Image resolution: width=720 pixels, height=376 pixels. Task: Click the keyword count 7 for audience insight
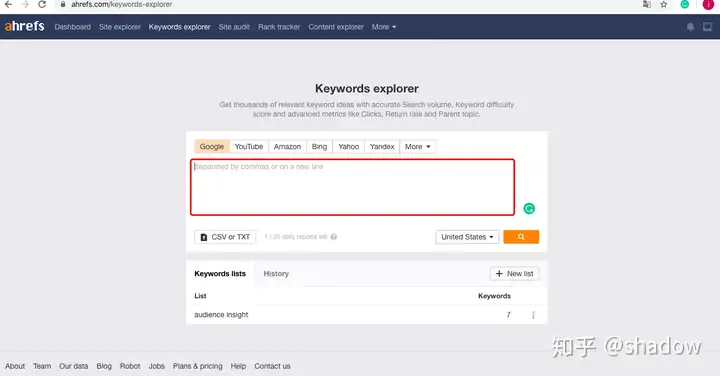coord(508,315)
